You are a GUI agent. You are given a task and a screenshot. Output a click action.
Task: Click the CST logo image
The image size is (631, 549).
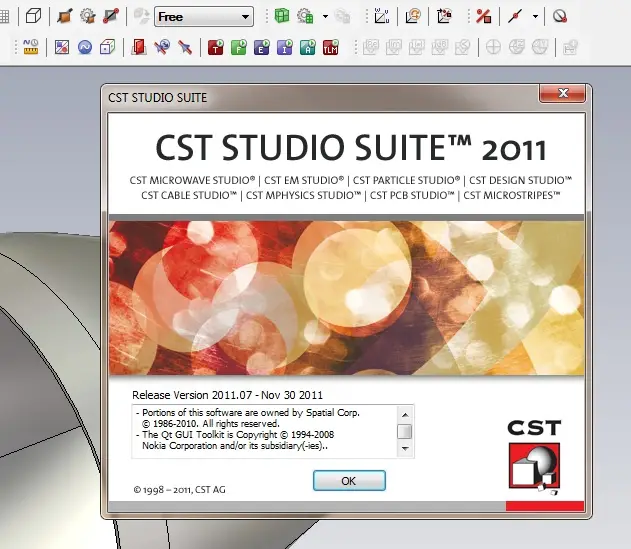534,457
